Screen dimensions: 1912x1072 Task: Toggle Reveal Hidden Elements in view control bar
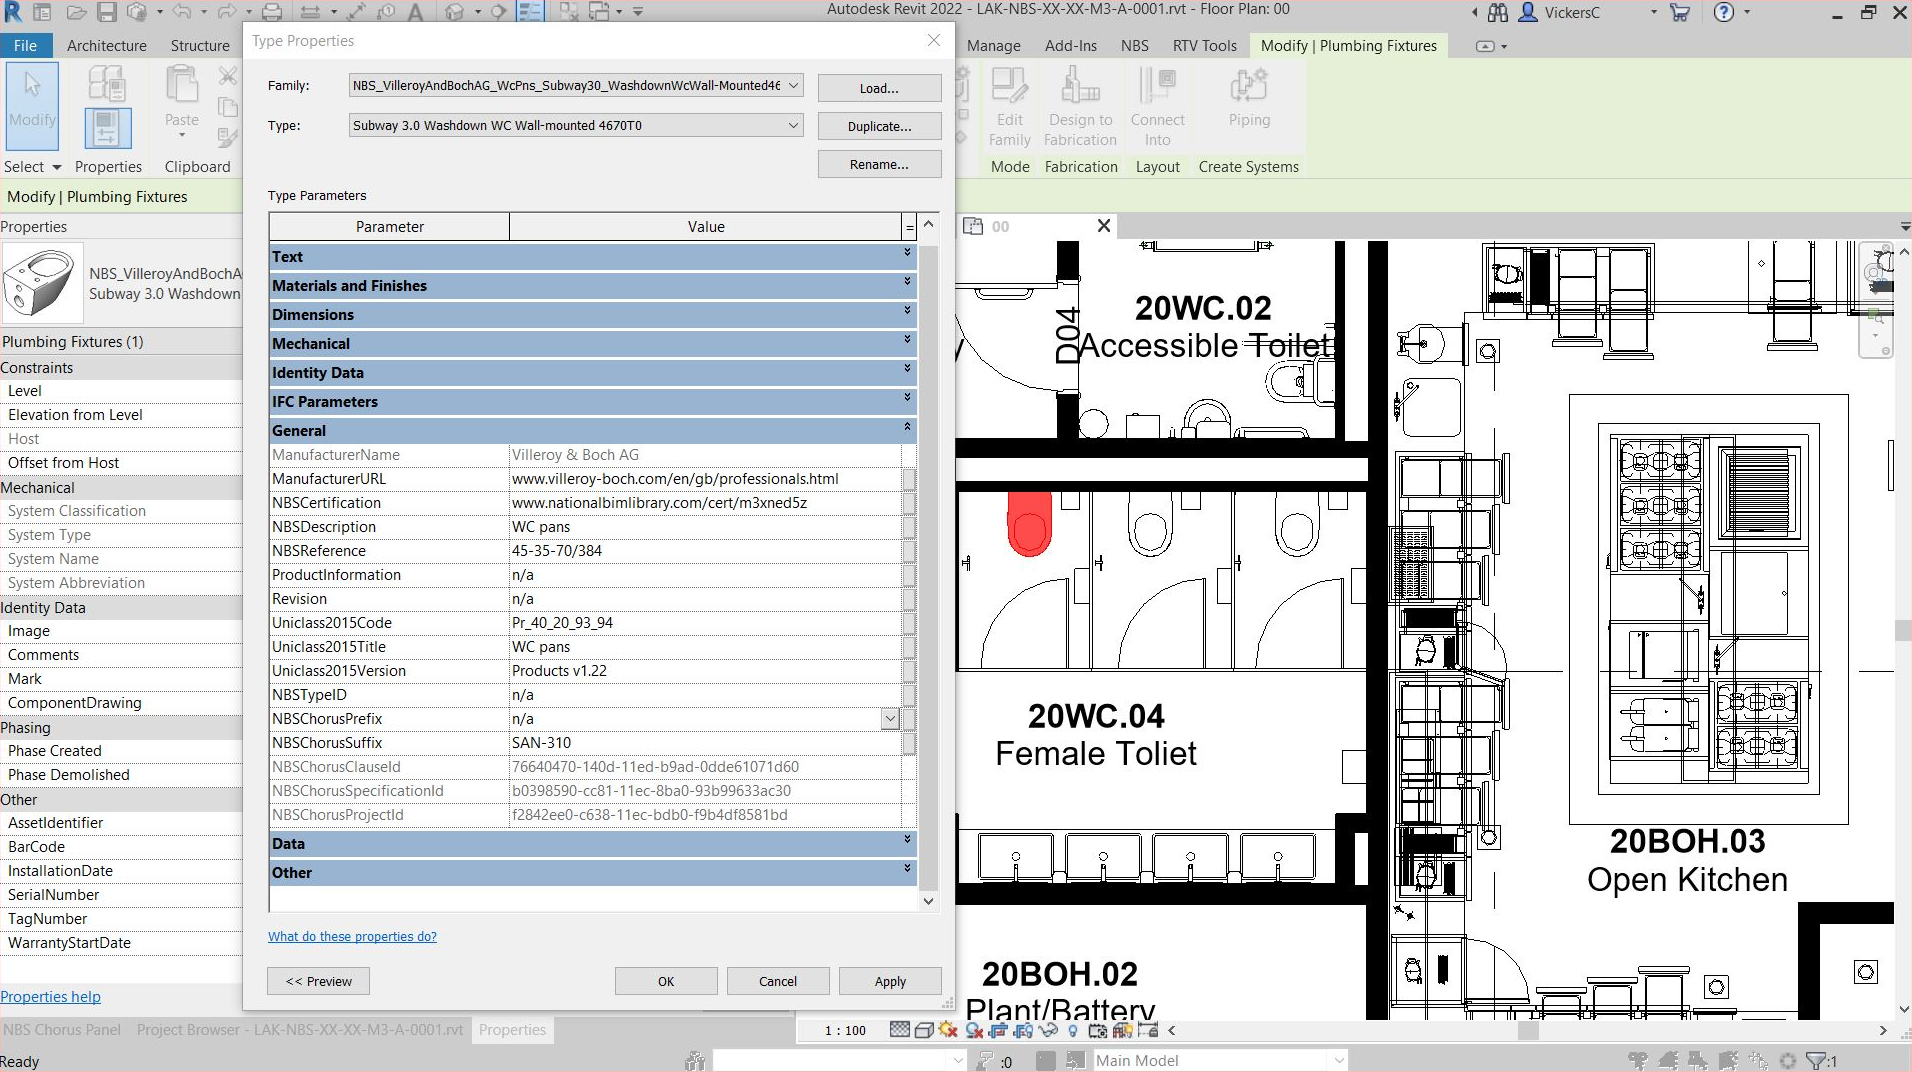click(1073, 1031)
